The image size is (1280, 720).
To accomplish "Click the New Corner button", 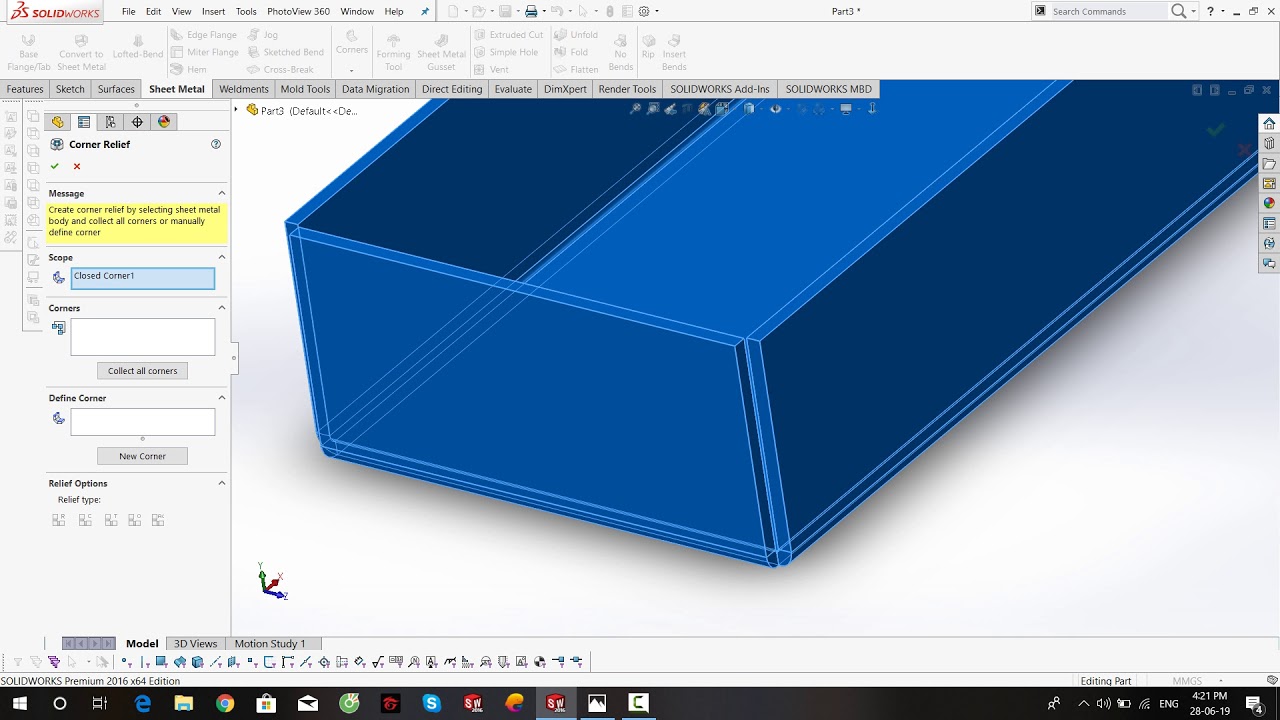I will (x=142, y=456).
